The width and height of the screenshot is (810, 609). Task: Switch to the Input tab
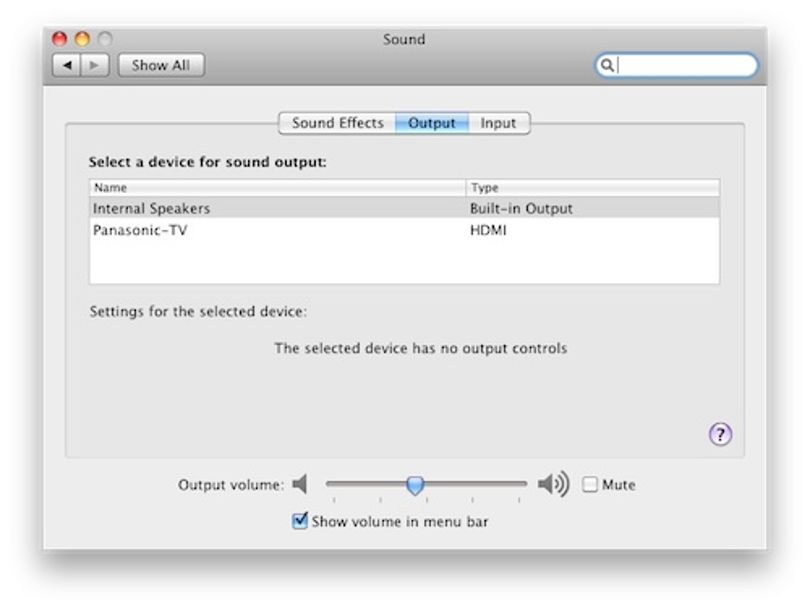click(499, 123)
